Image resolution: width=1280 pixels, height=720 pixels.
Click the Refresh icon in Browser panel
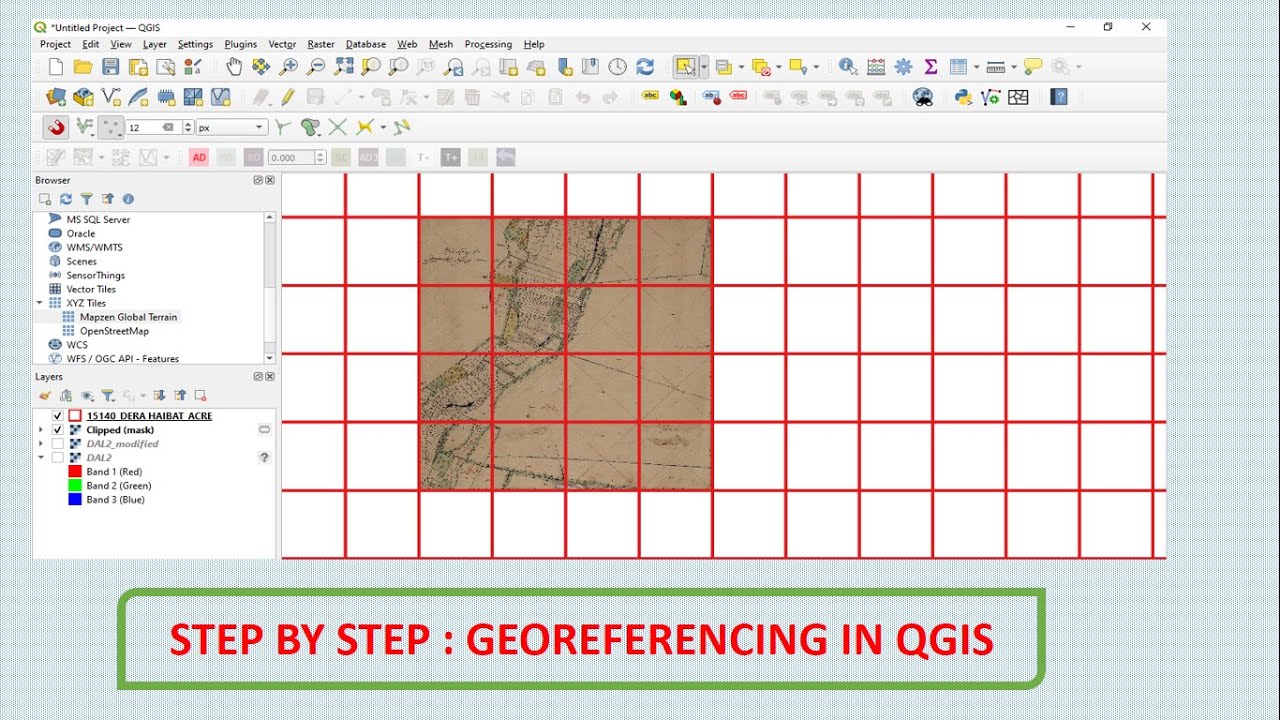tap(66, 199)
